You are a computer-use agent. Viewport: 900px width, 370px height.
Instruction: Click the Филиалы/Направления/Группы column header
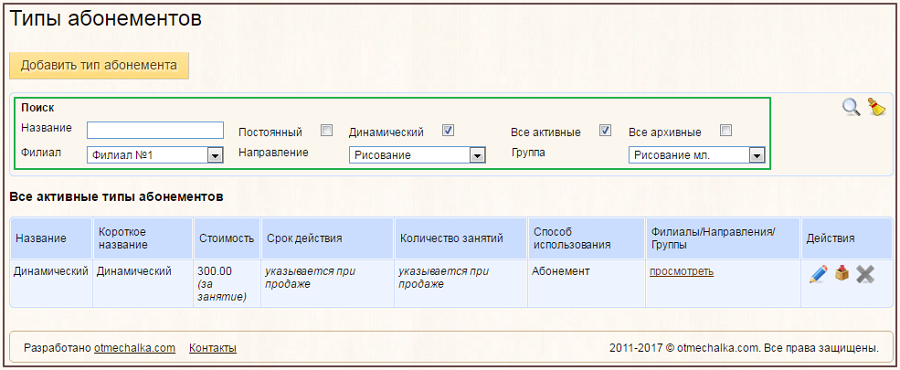click(x=723, y=238)
